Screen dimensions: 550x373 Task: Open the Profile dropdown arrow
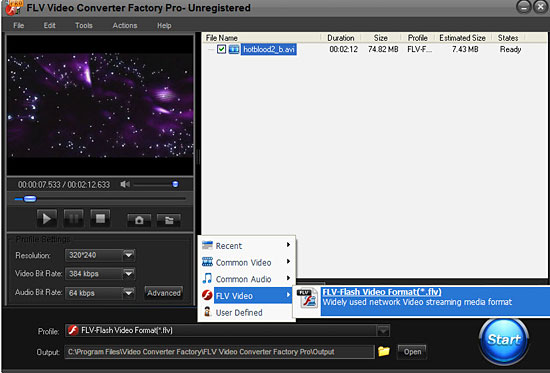pyautogui.click(x=383, y=331)
